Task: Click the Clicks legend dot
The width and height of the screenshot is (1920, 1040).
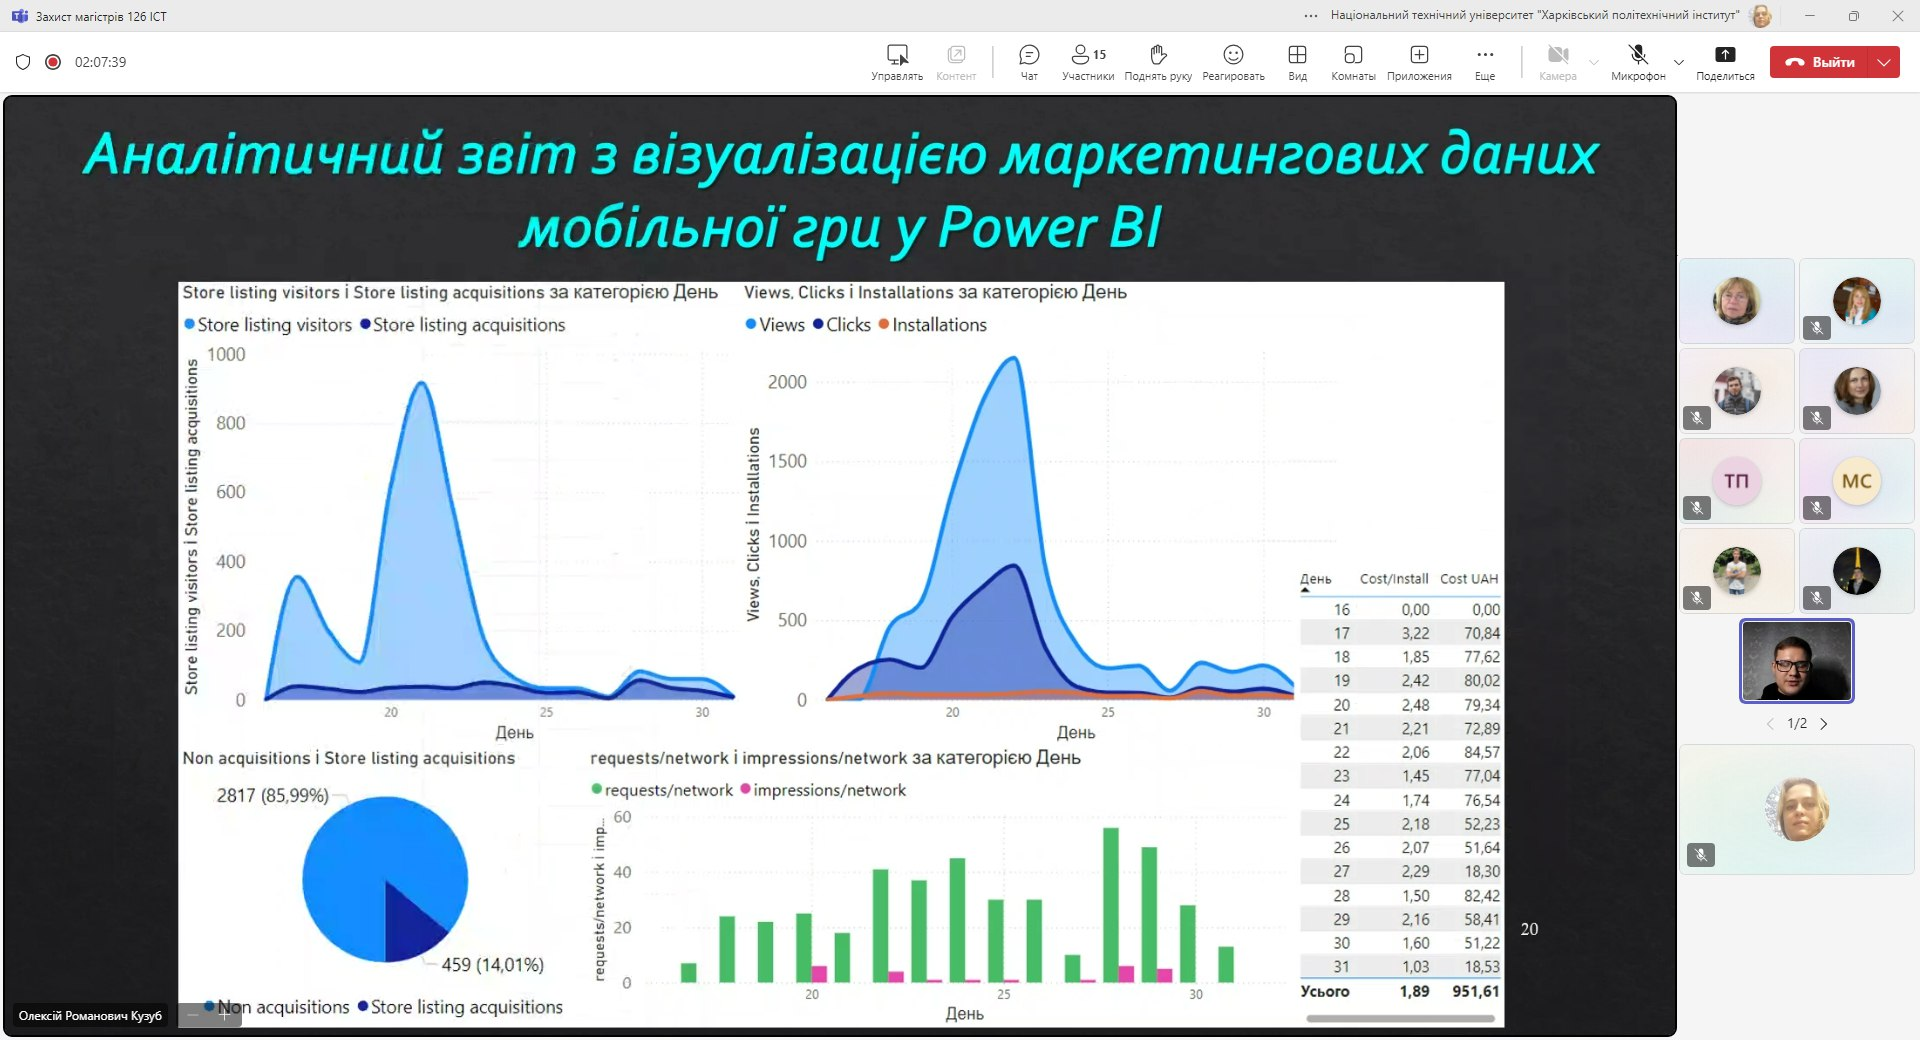Action: click(818, 324)
